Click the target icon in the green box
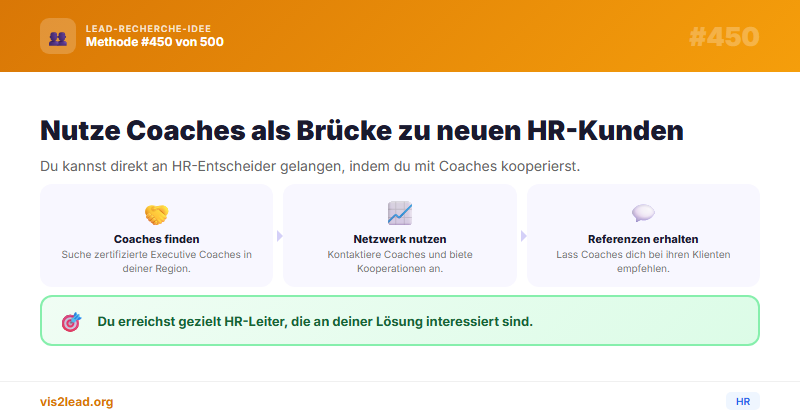This screenshot has width=800, height=420. pos(71,322)
